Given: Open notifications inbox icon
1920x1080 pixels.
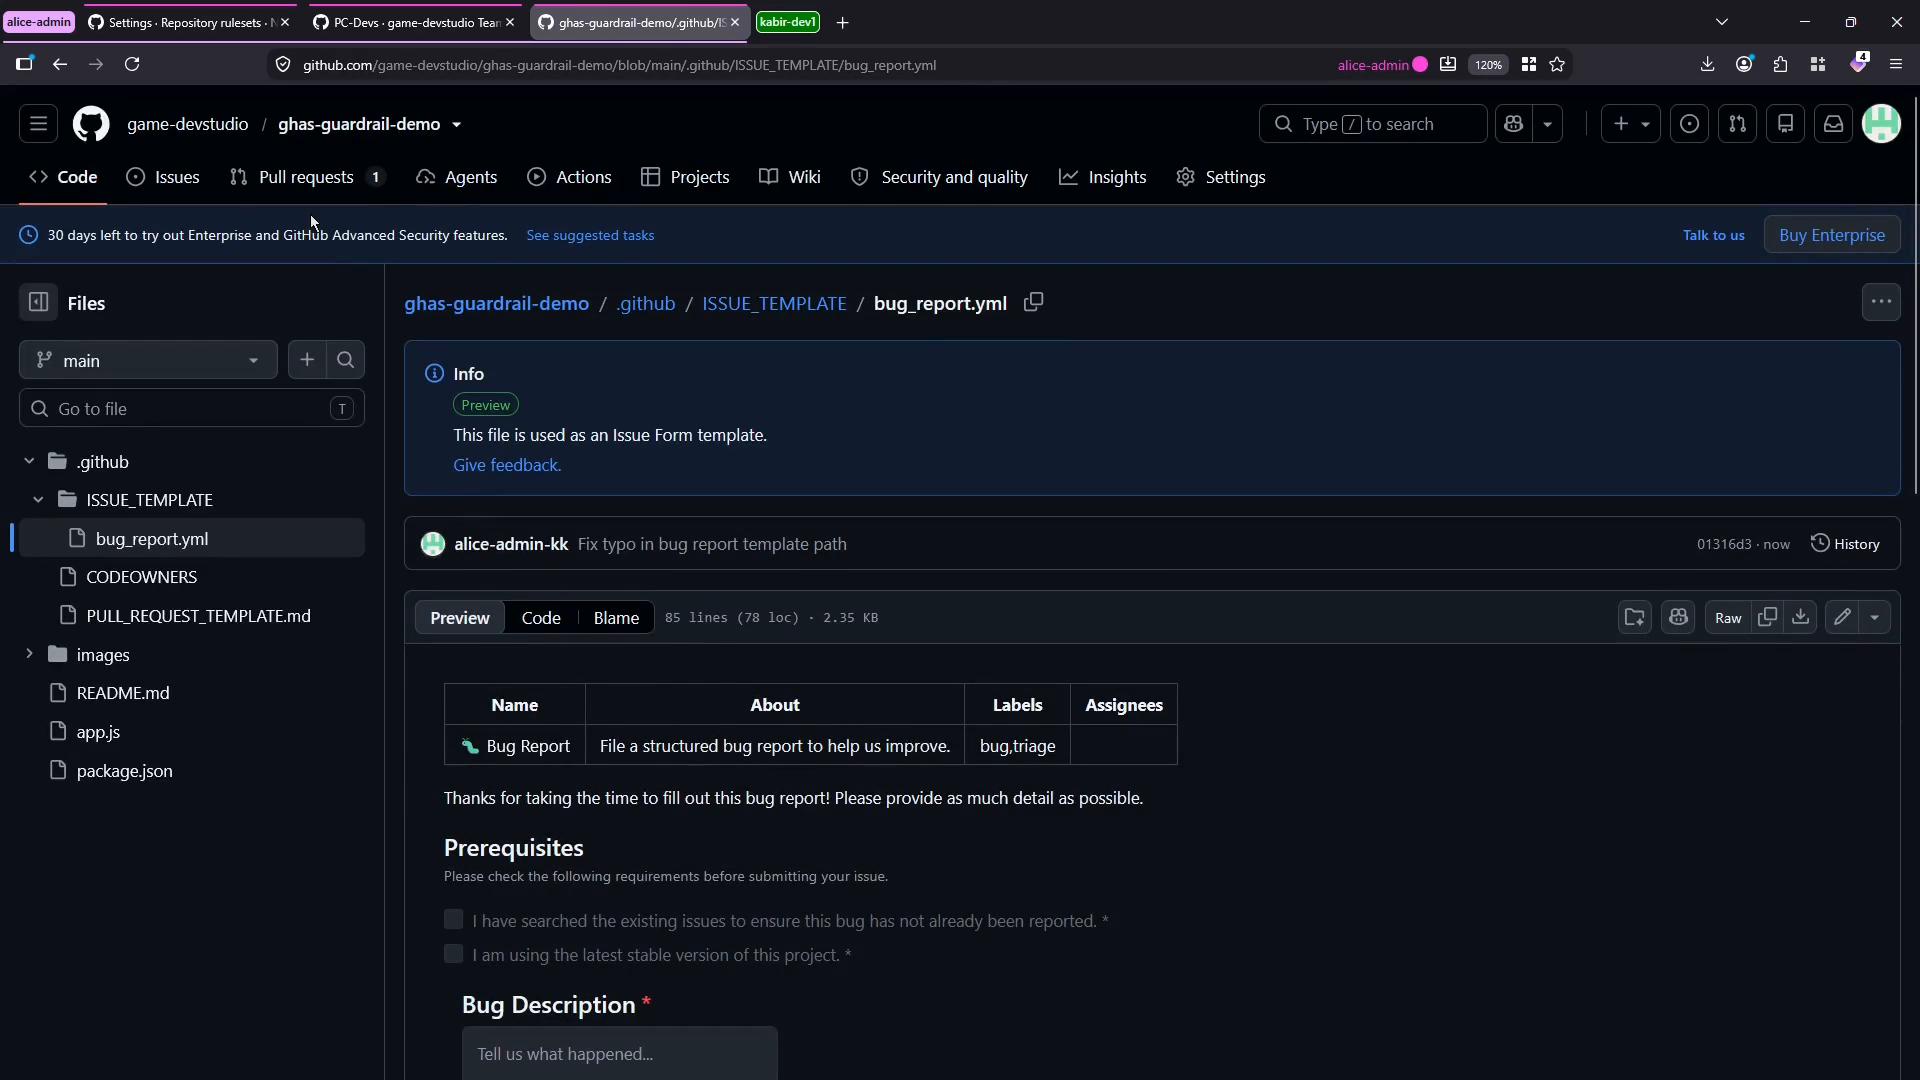Looking at the screenshot, I should (x=1833, y=124).
